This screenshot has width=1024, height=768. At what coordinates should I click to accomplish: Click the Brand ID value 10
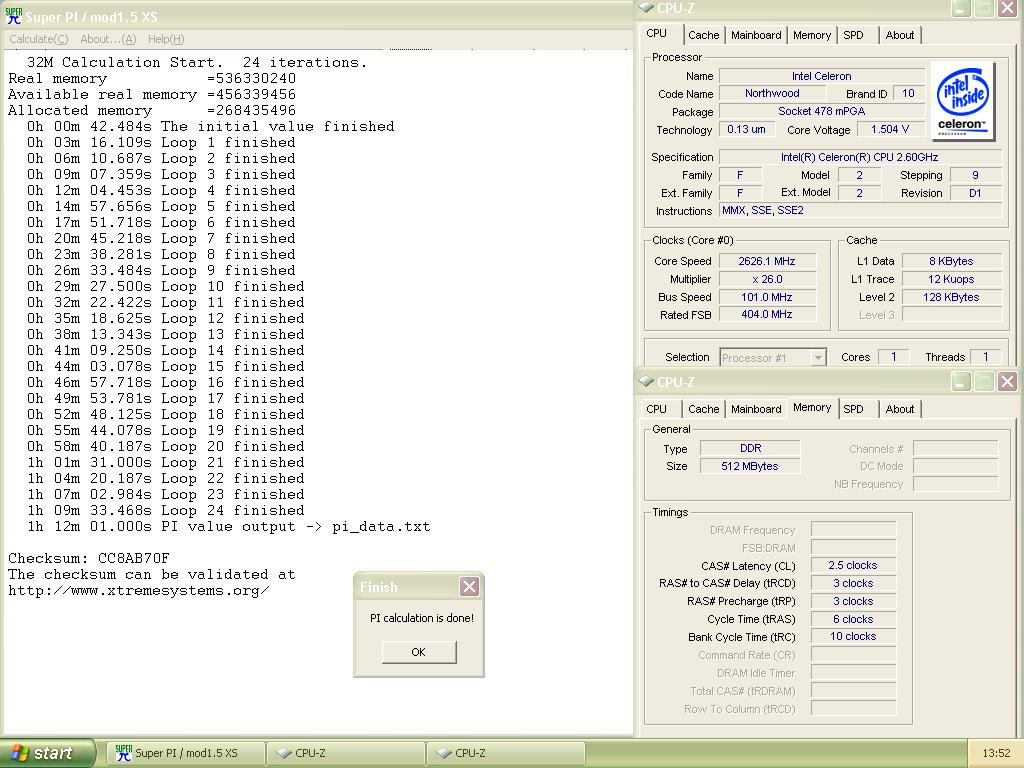908,93
